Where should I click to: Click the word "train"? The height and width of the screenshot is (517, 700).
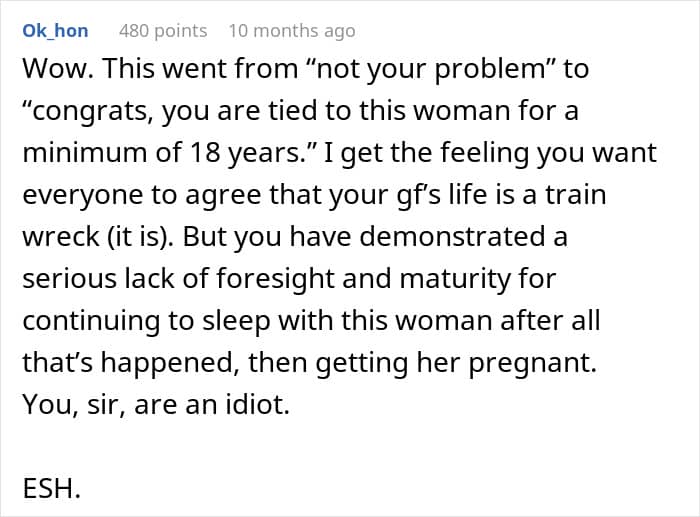[x=573, y=195]
